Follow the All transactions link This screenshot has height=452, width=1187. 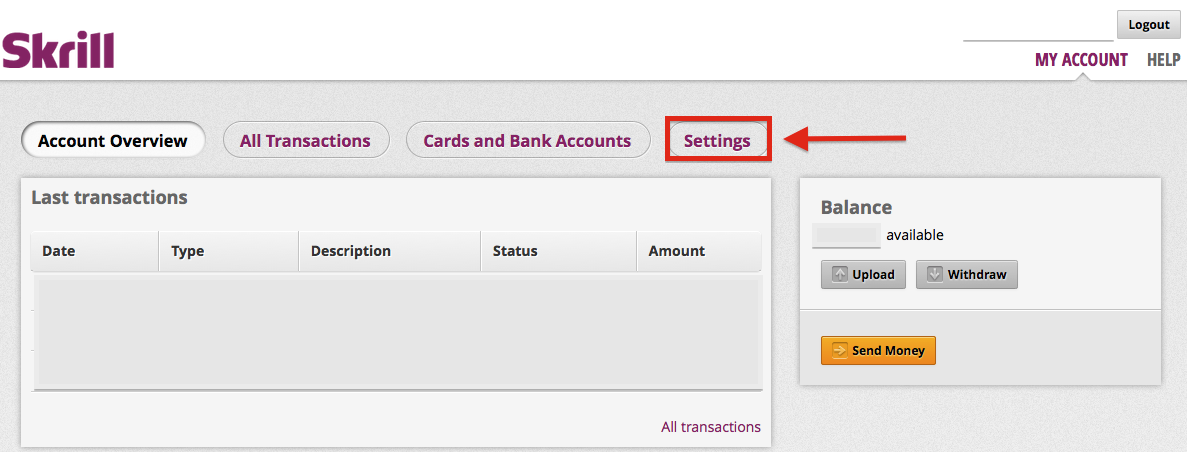[x=711, y=427]
